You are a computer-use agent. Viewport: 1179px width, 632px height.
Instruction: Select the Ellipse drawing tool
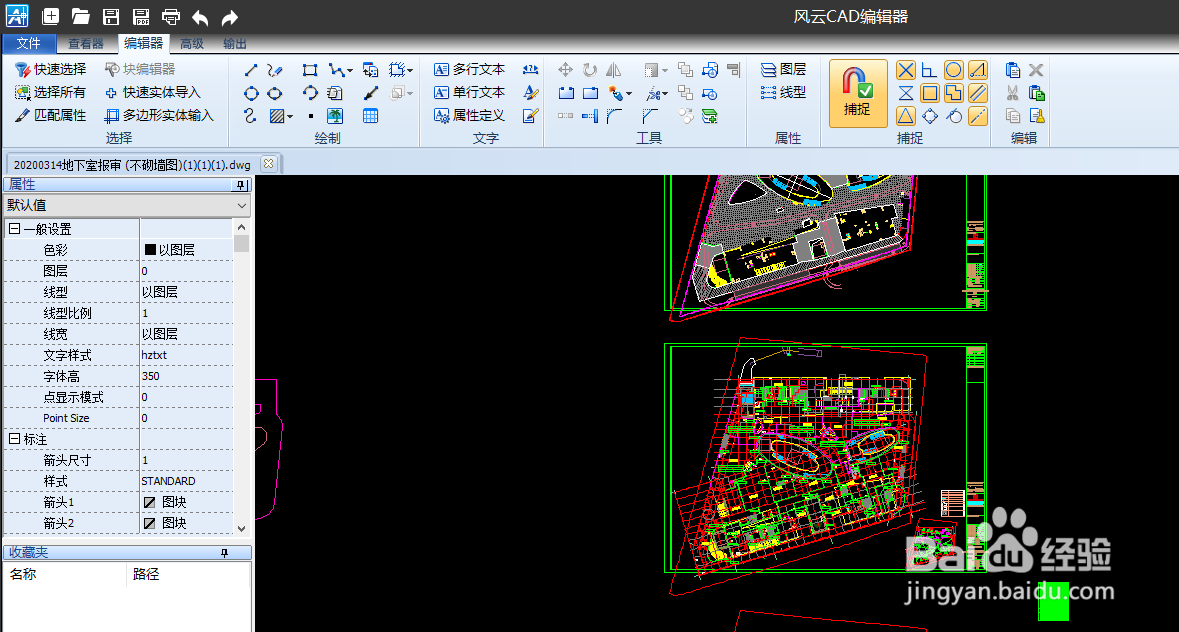[x=275, y=93]
